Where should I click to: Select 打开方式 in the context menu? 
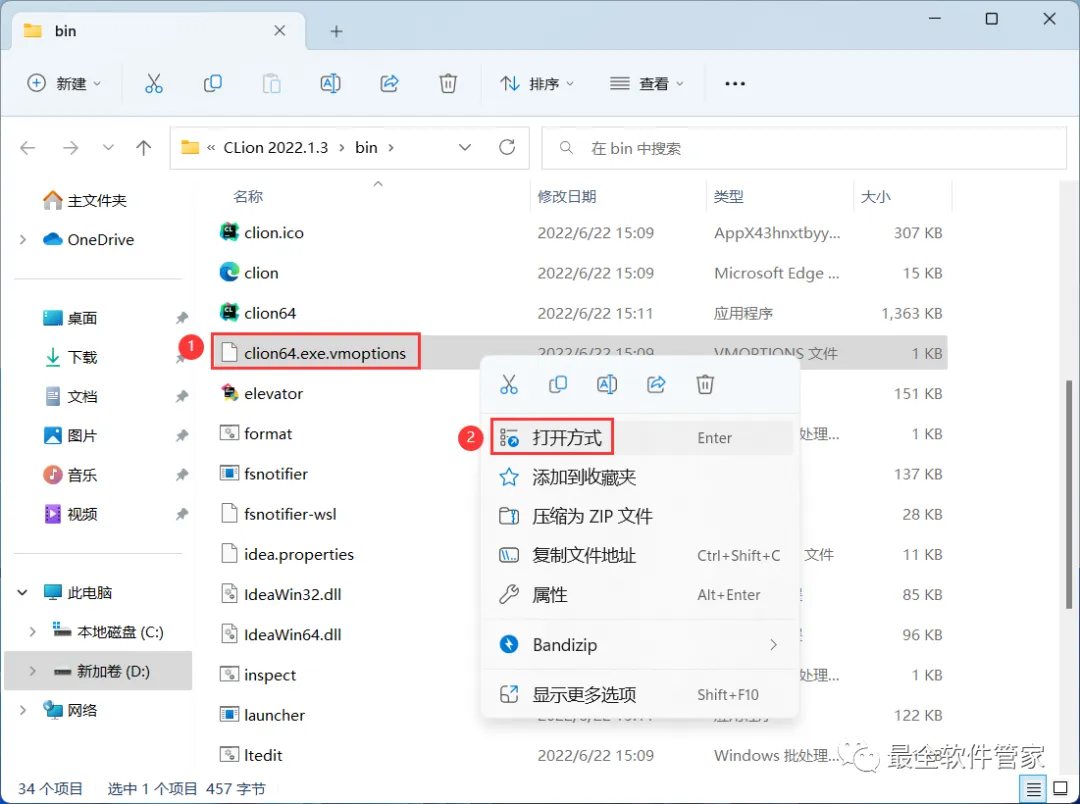point(641,437)
